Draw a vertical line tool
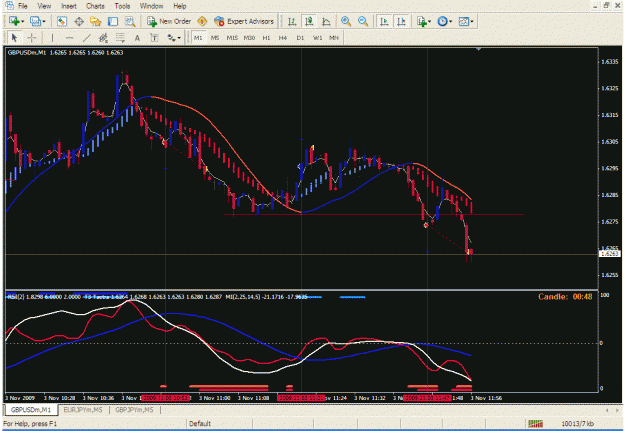The height and width of the screenshot is (431, 625). [x=52, y=38]
